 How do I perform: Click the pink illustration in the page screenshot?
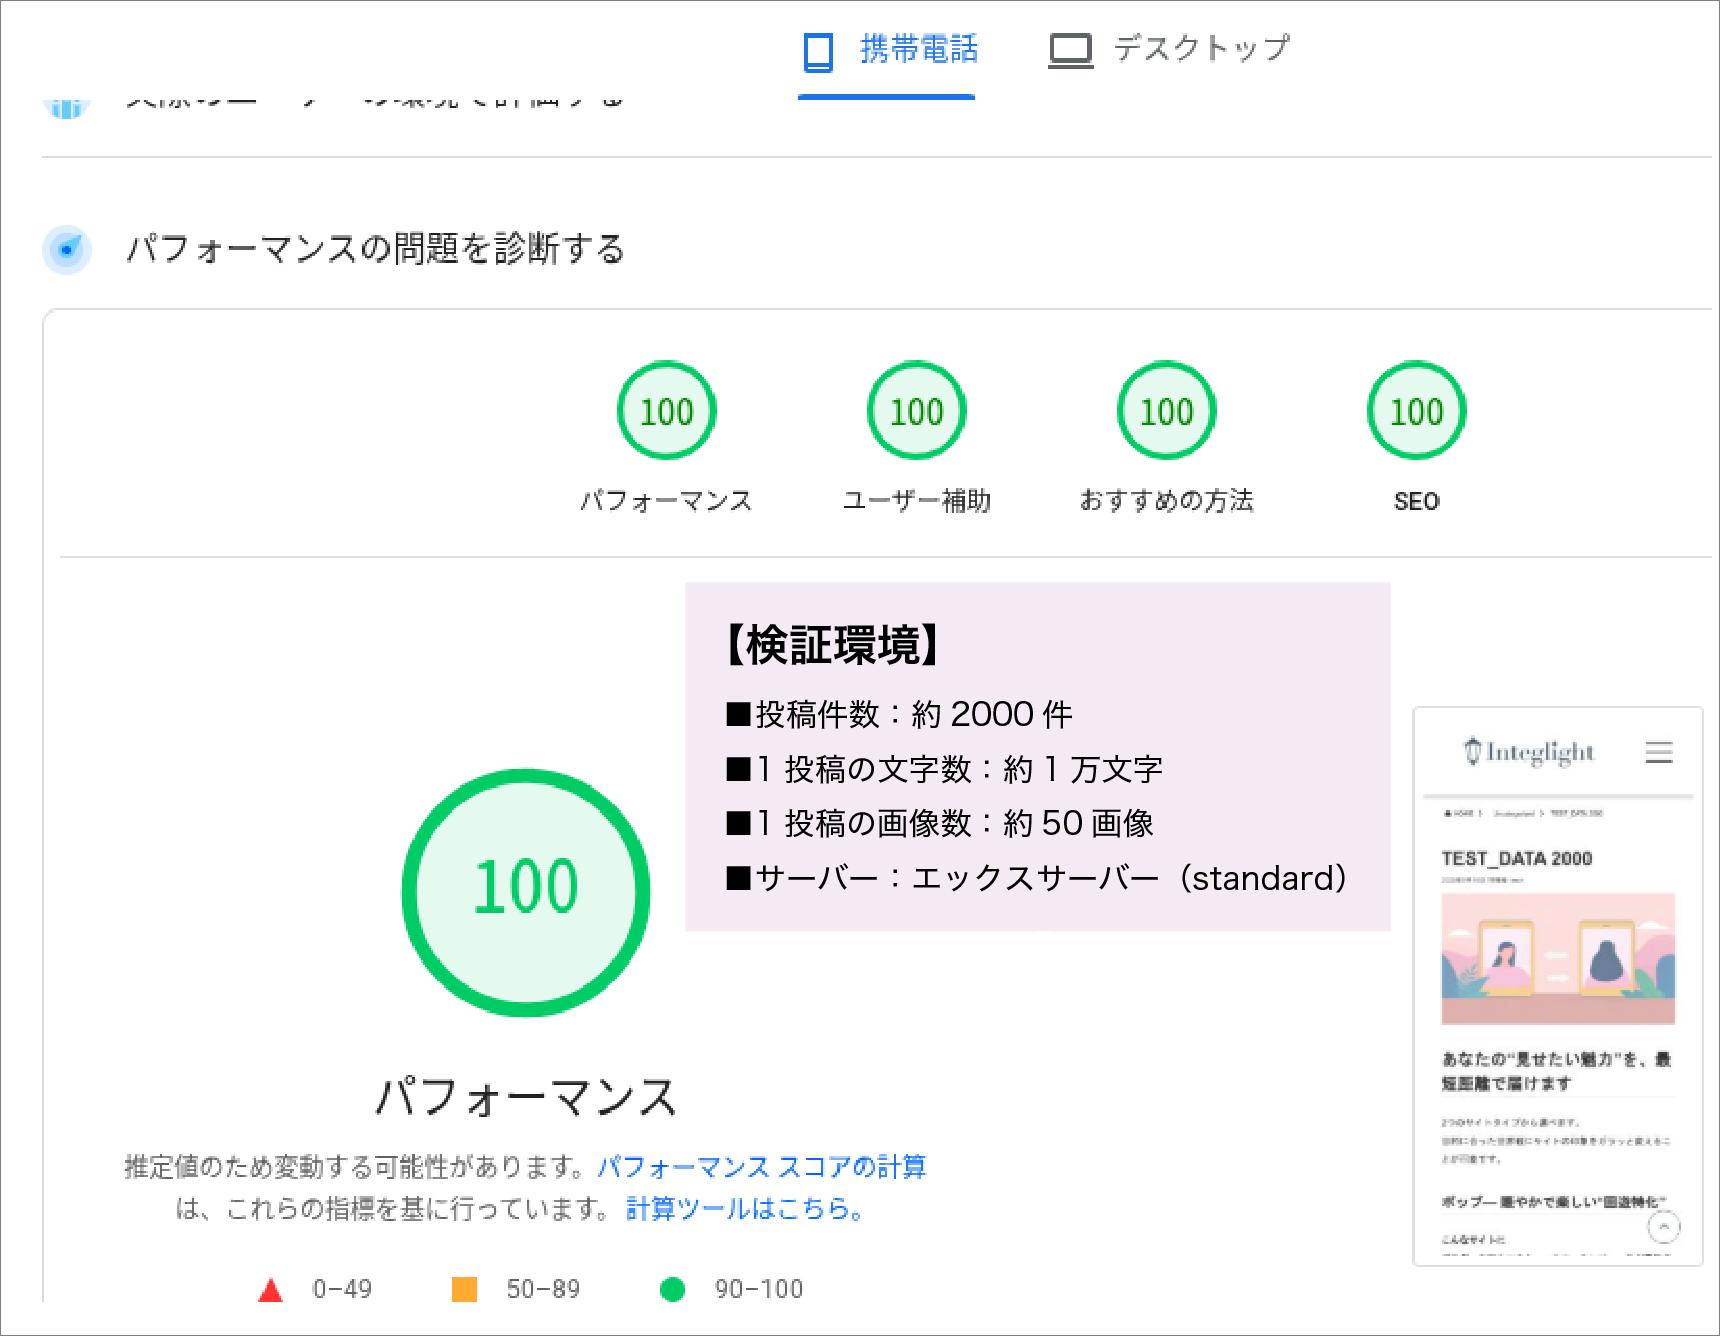tap(1557, 958)
